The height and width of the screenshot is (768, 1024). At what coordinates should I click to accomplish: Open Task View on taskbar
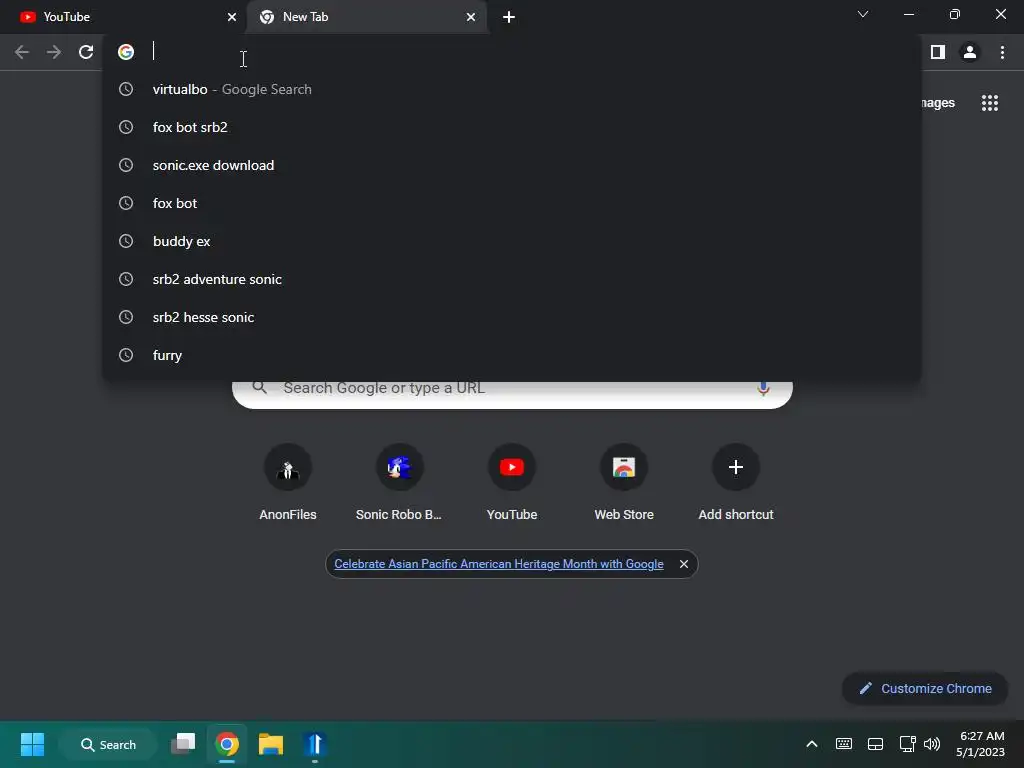tap(183, 744)
